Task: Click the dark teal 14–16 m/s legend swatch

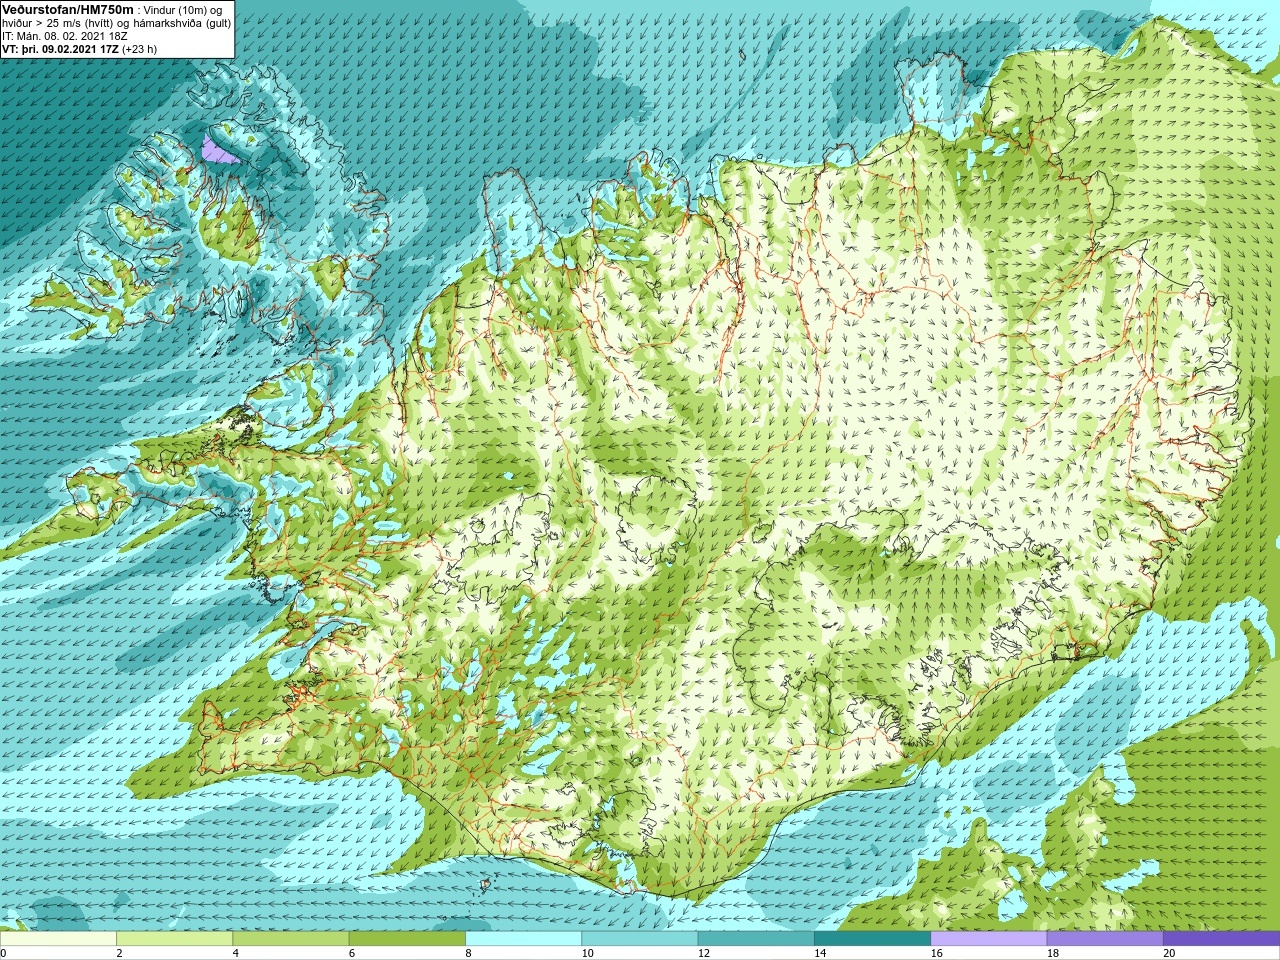Action: (872, 938)
